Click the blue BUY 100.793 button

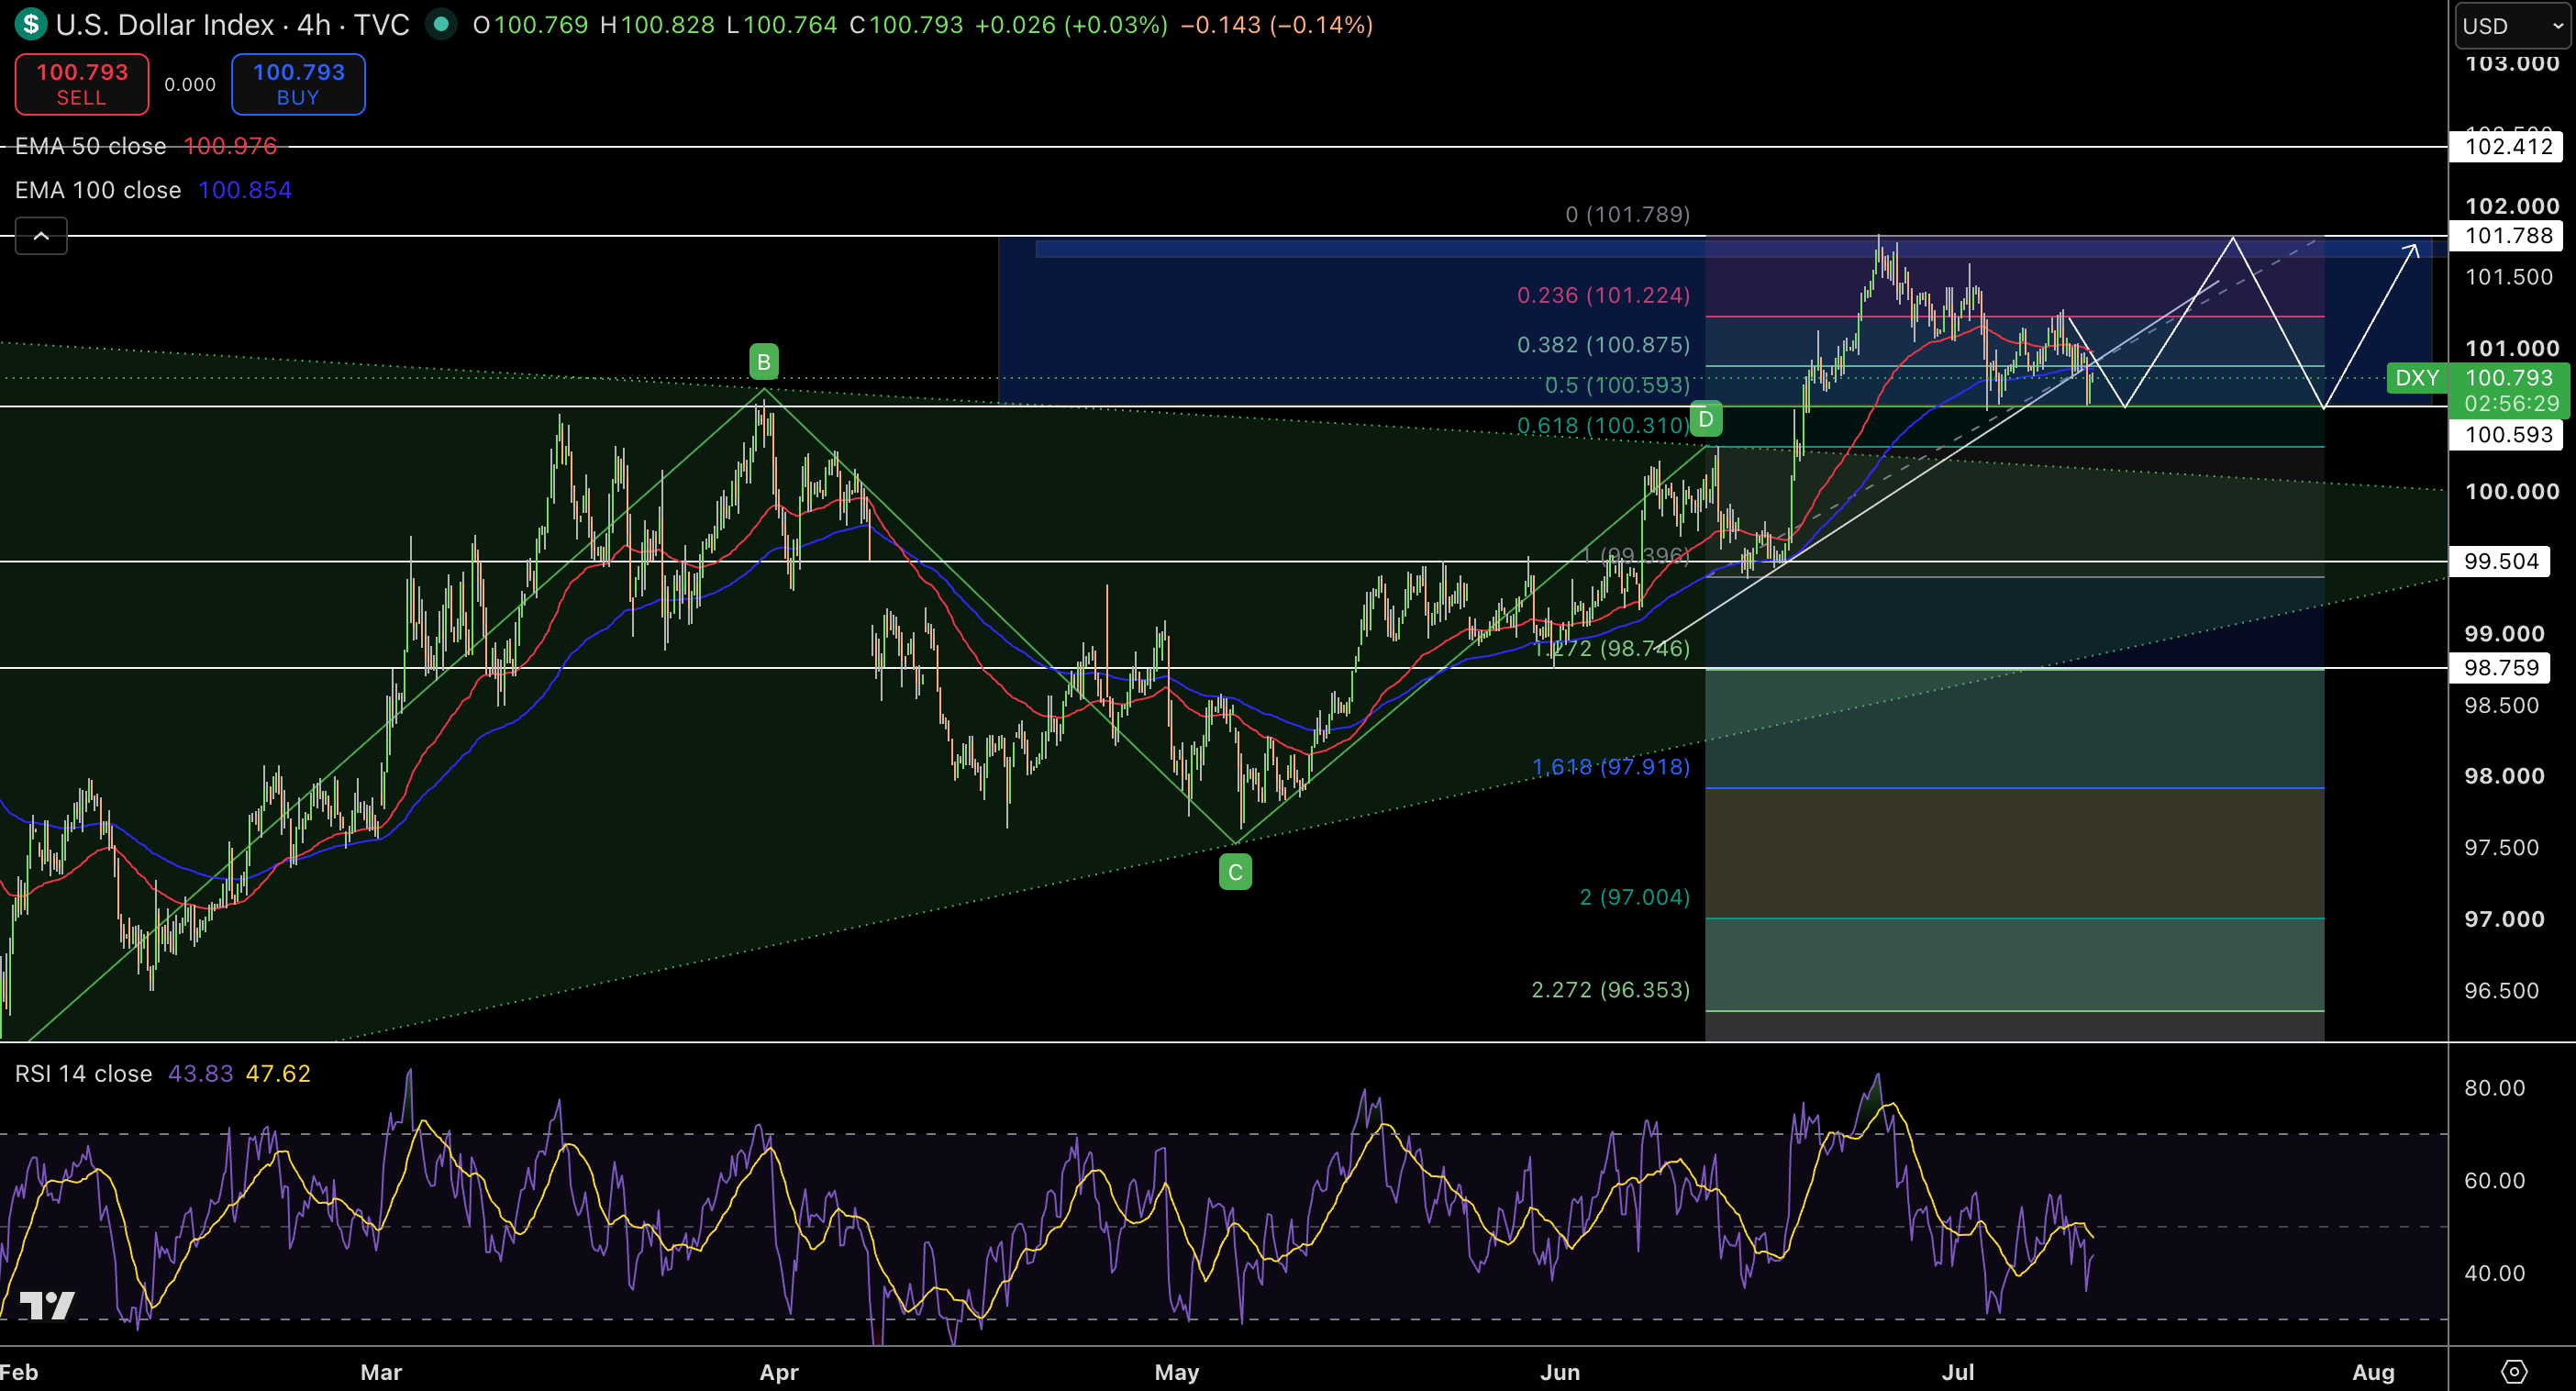pyautogui.click(x=298, y=84)
